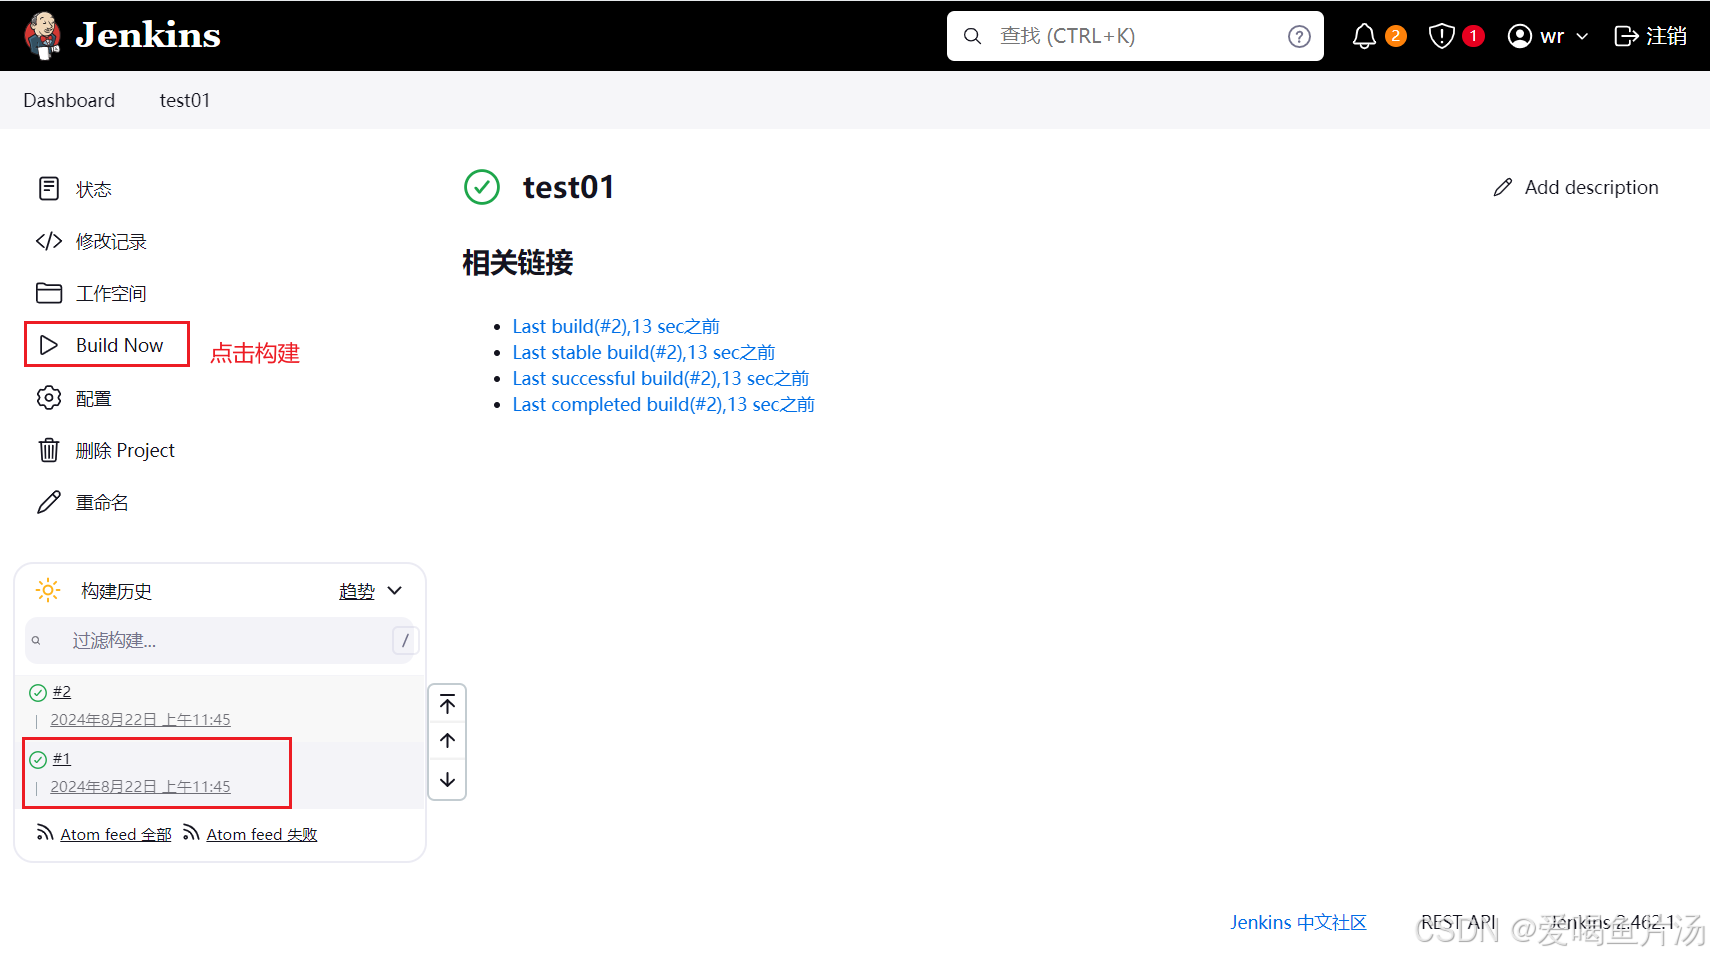
Task: Jump to top of build history
Action: point(448,704)
